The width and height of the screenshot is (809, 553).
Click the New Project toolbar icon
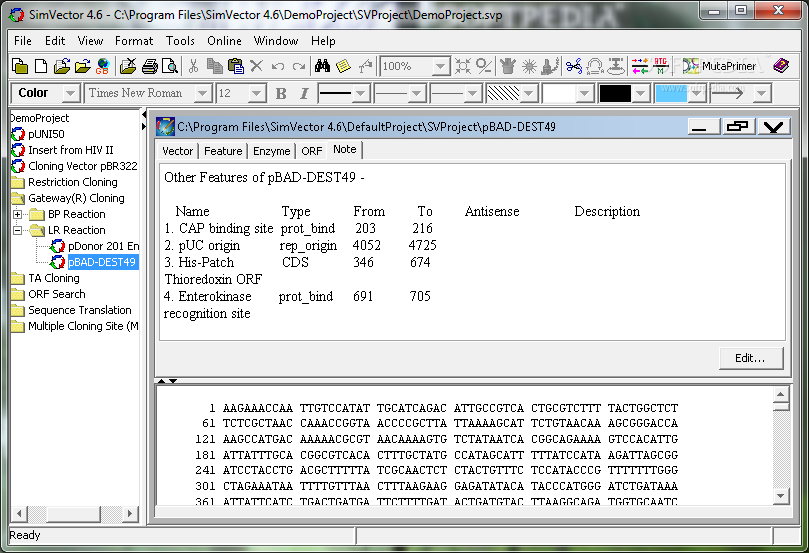click(x=20, y=66)
